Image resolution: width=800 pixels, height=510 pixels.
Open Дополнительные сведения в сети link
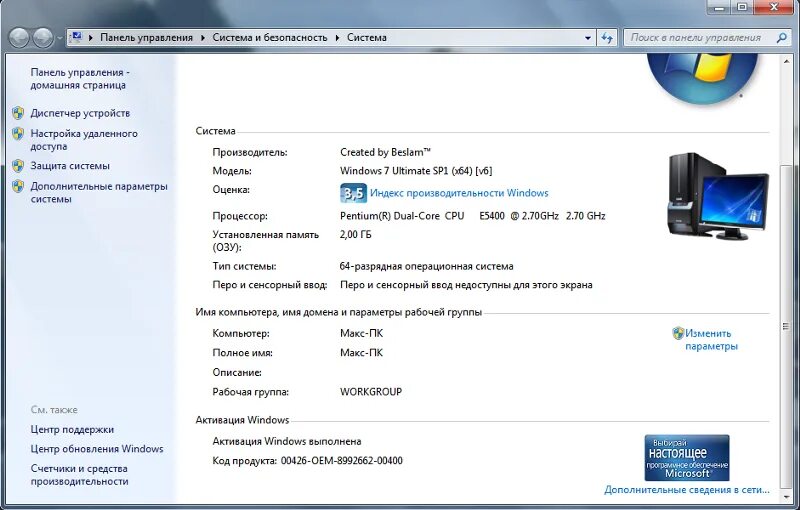point(687,490)
